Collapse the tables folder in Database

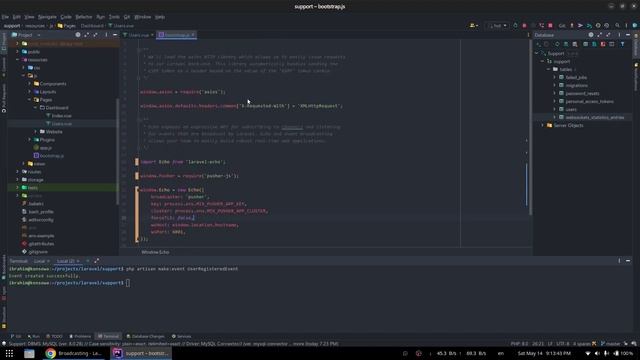point(549,69)
